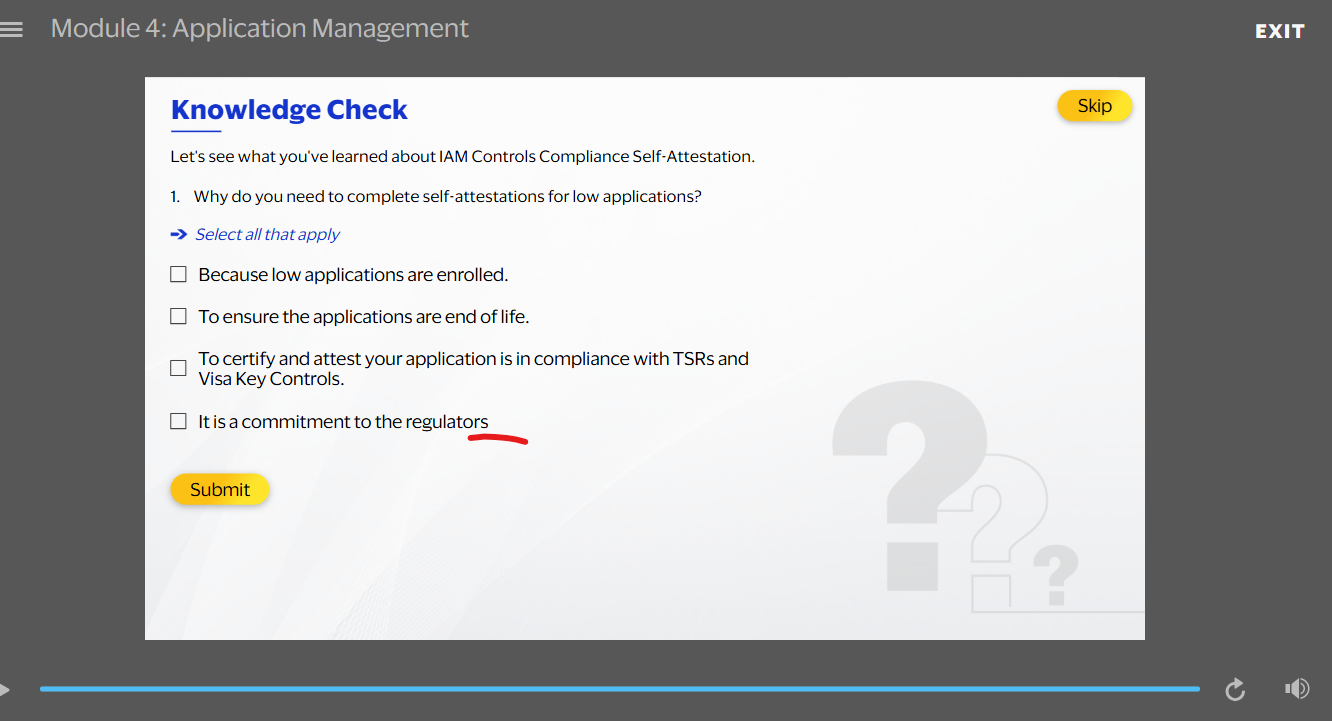This screenshot has height=721, width=1332.
Task: Skip the knowledge check
Action: click(1094, 105)
